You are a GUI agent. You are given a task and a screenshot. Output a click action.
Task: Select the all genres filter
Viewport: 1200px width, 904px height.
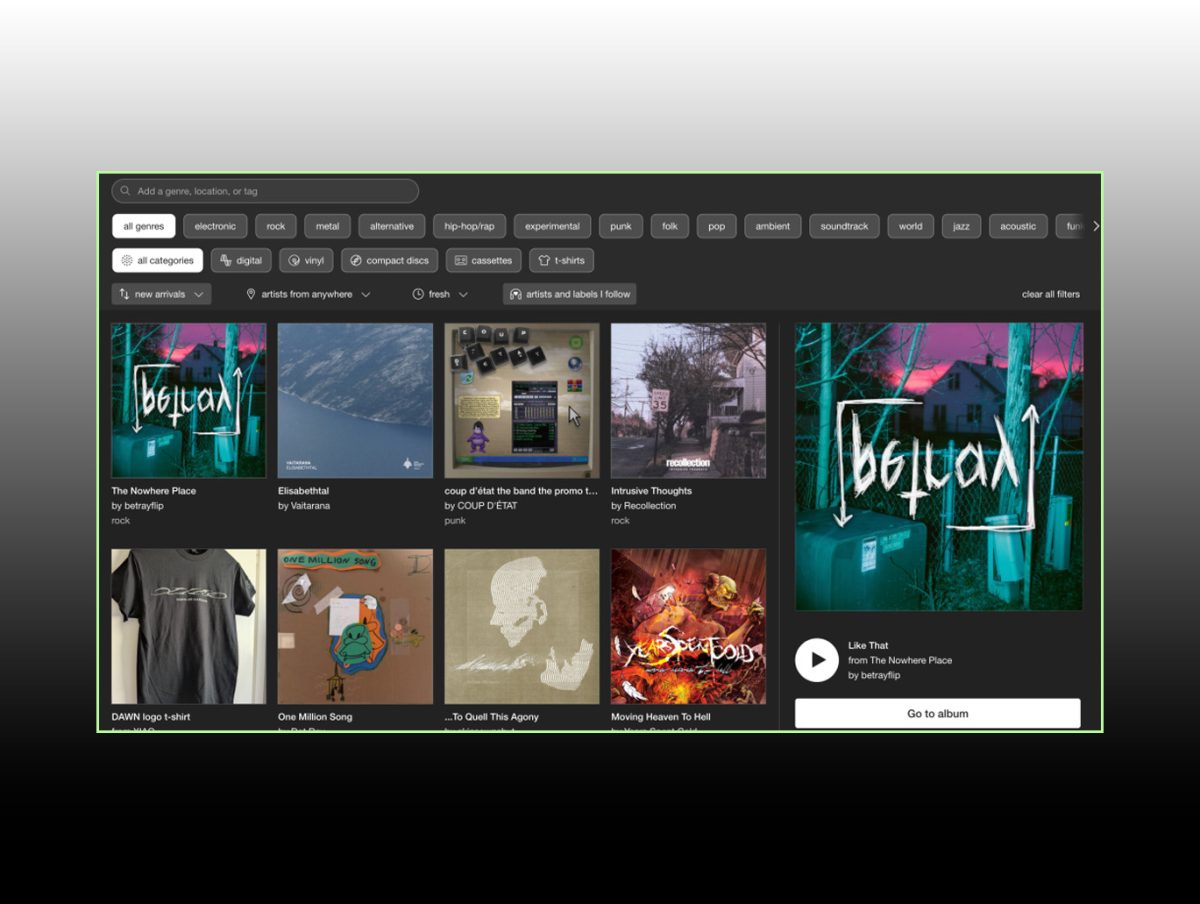[144, 226]
